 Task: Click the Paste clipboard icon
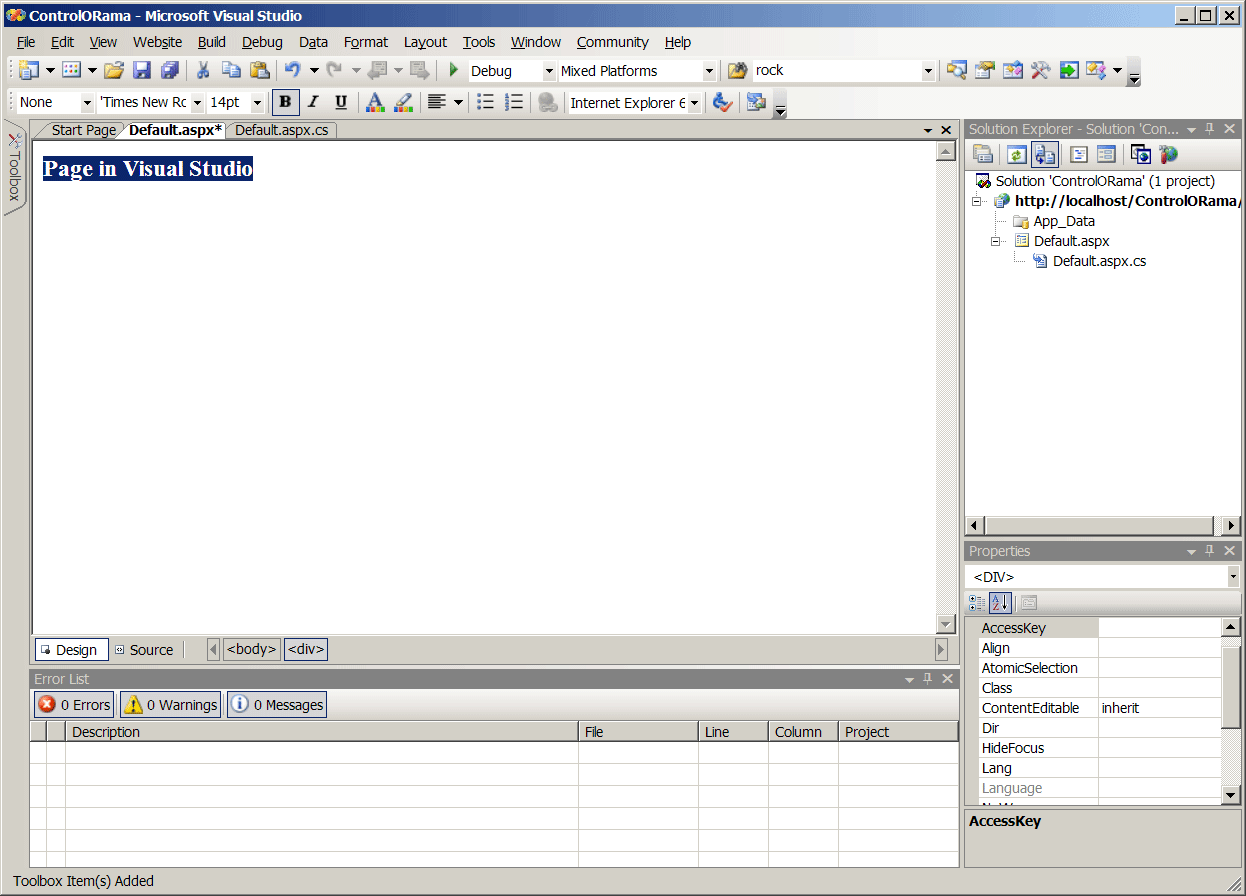[x=259, y=70]
